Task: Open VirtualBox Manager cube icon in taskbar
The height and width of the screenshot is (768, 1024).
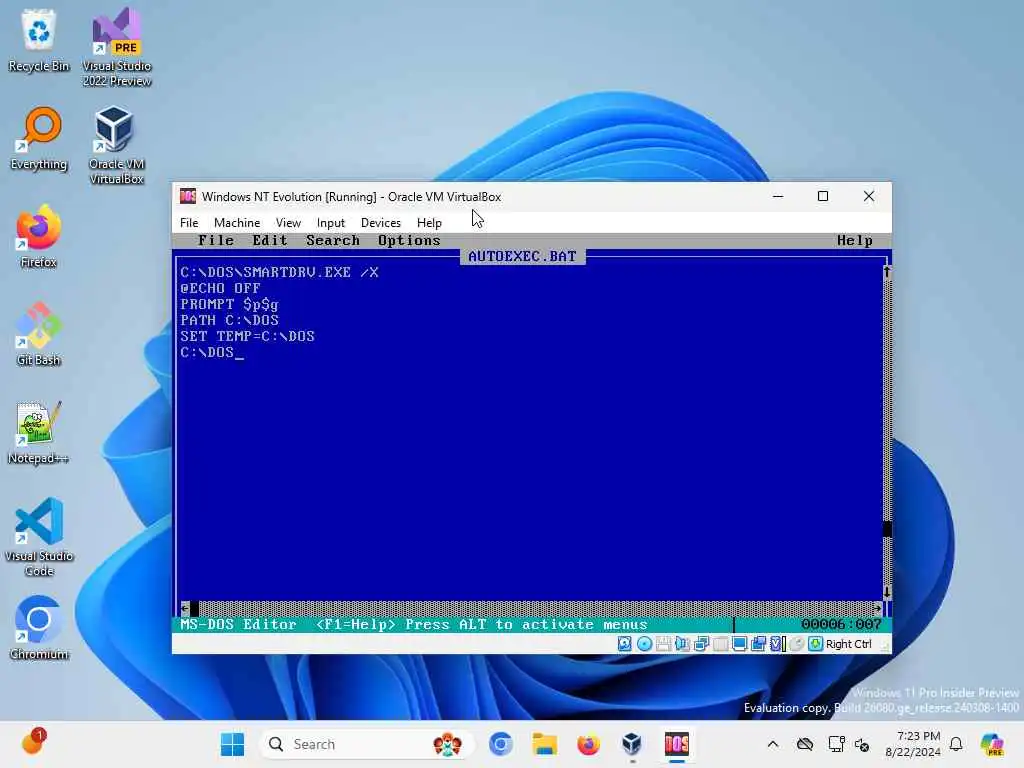Action: tap(632, 744)
